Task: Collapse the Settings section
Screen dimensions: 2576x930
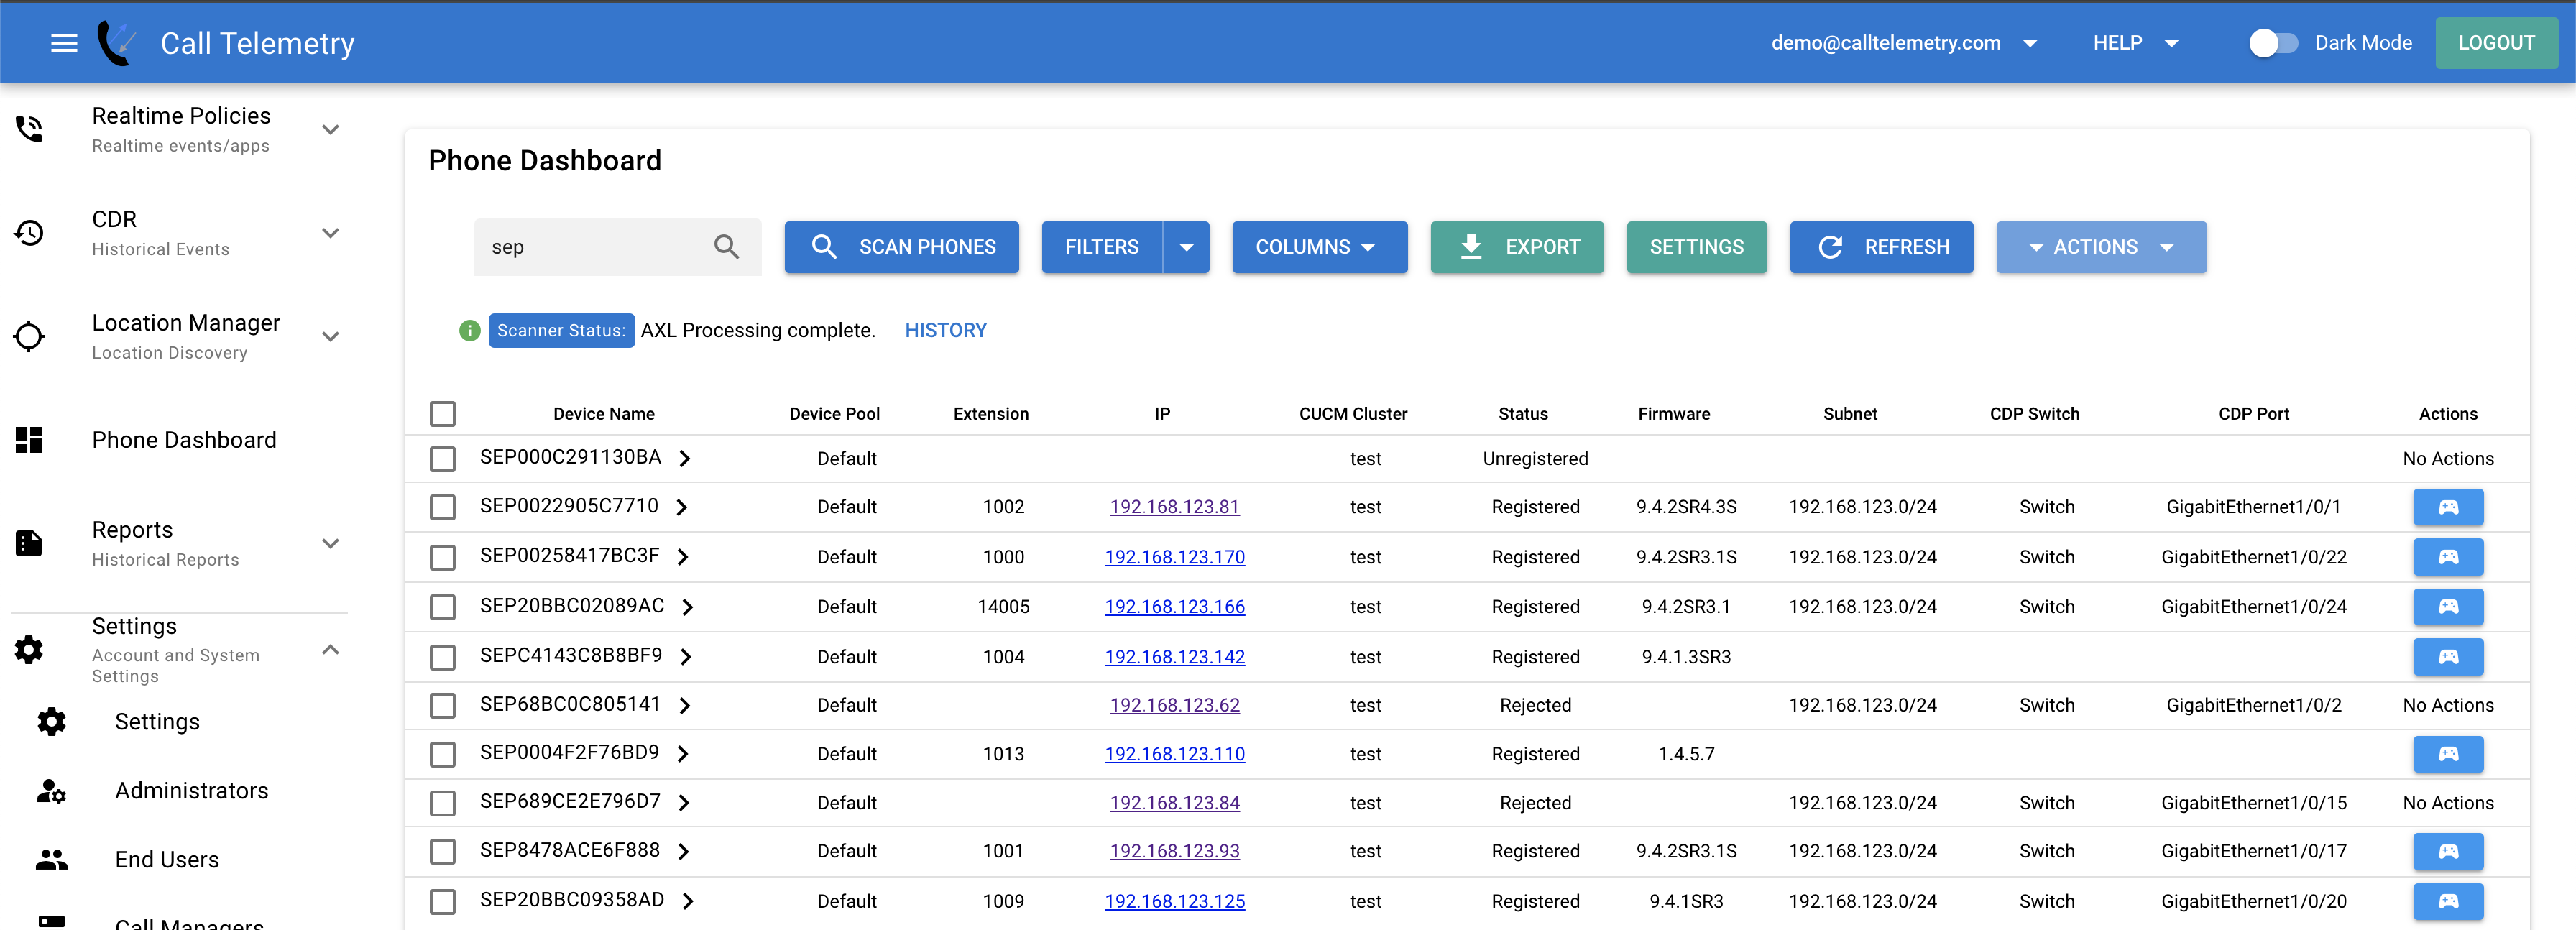Action: pos(331,650)
